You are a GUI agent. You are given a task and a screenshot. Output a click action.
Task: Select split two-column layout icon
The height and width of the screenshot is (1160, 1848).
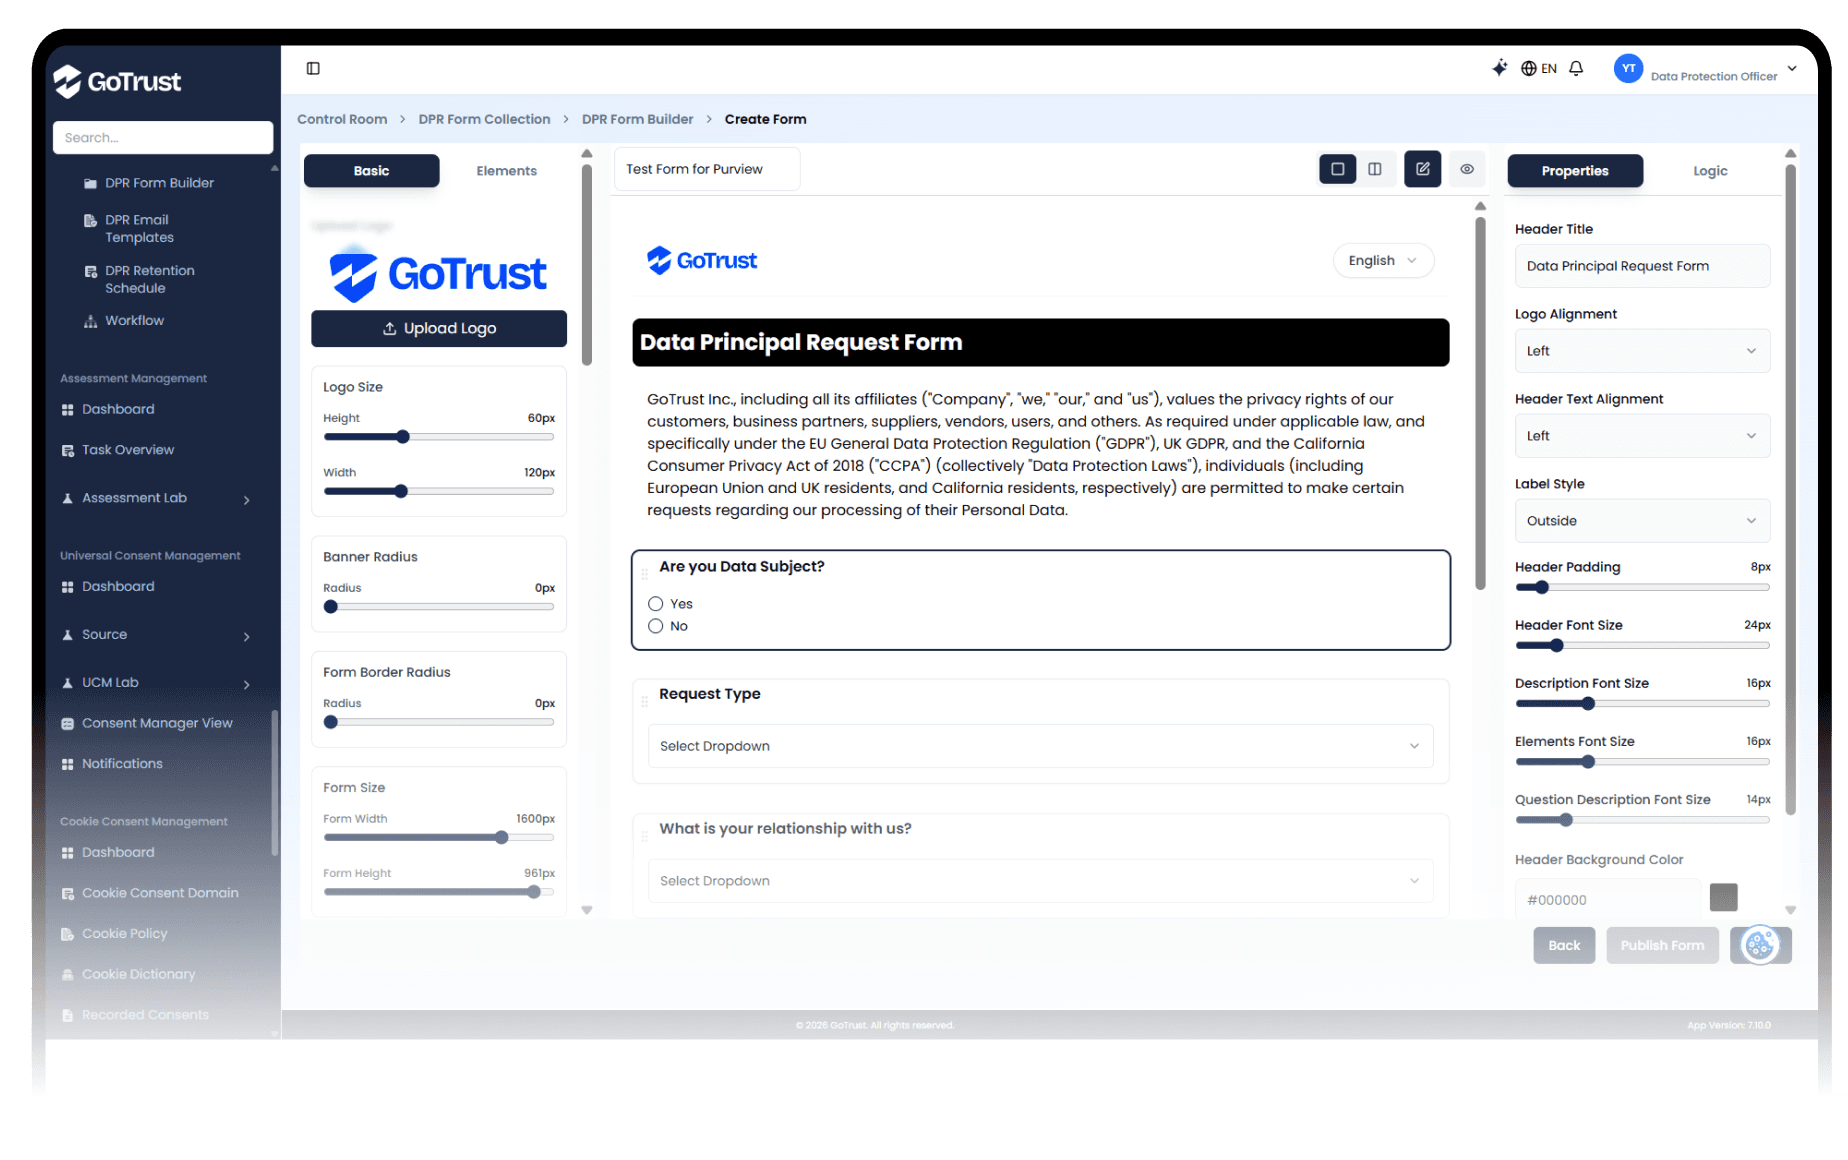(1375, 169)
